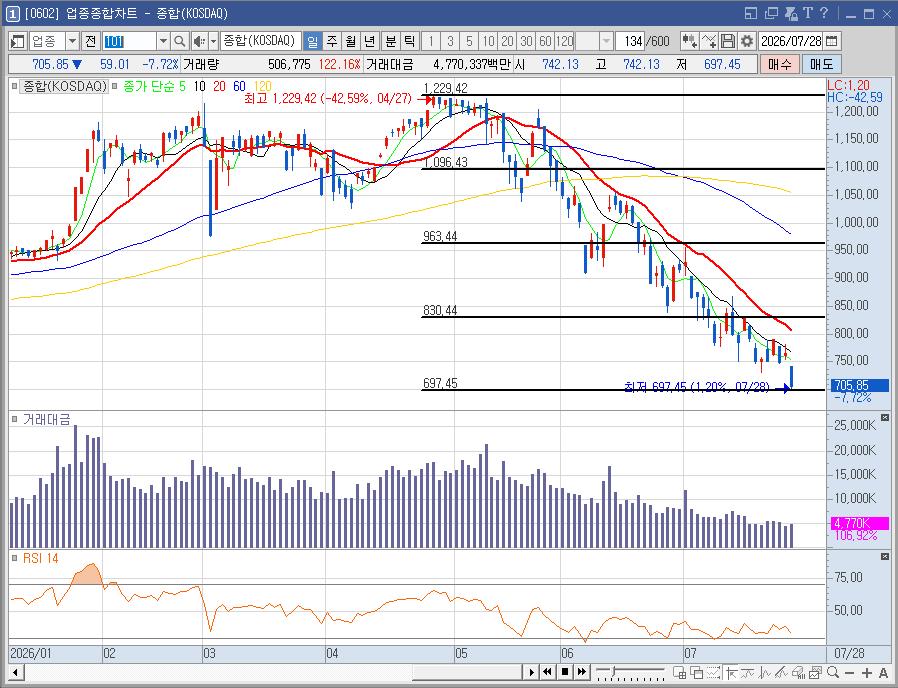Viewport: 898px width, 688px height.
Task: Select the 120 period interval button
Action: point(564,41)
